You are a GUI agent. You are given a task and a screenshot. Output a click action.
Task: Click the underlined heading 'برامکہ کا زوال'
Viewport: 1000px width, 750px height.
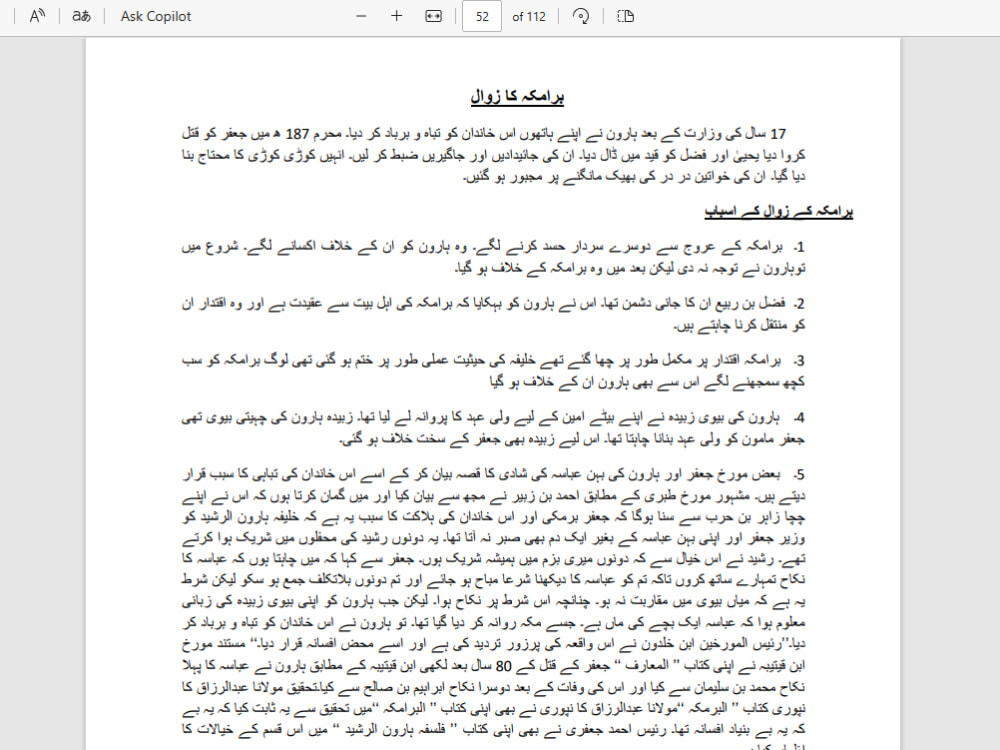517,97
